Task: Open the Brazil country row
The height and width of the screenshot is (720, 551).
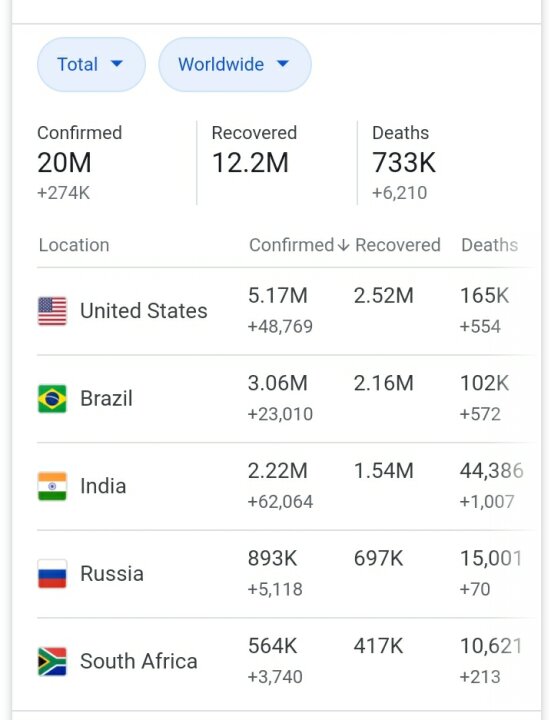Action: pos(286,399)
